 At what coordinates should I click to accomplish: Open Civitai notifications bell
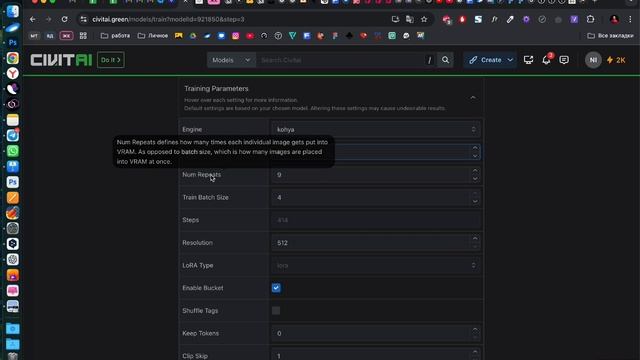tap(546, 60)
